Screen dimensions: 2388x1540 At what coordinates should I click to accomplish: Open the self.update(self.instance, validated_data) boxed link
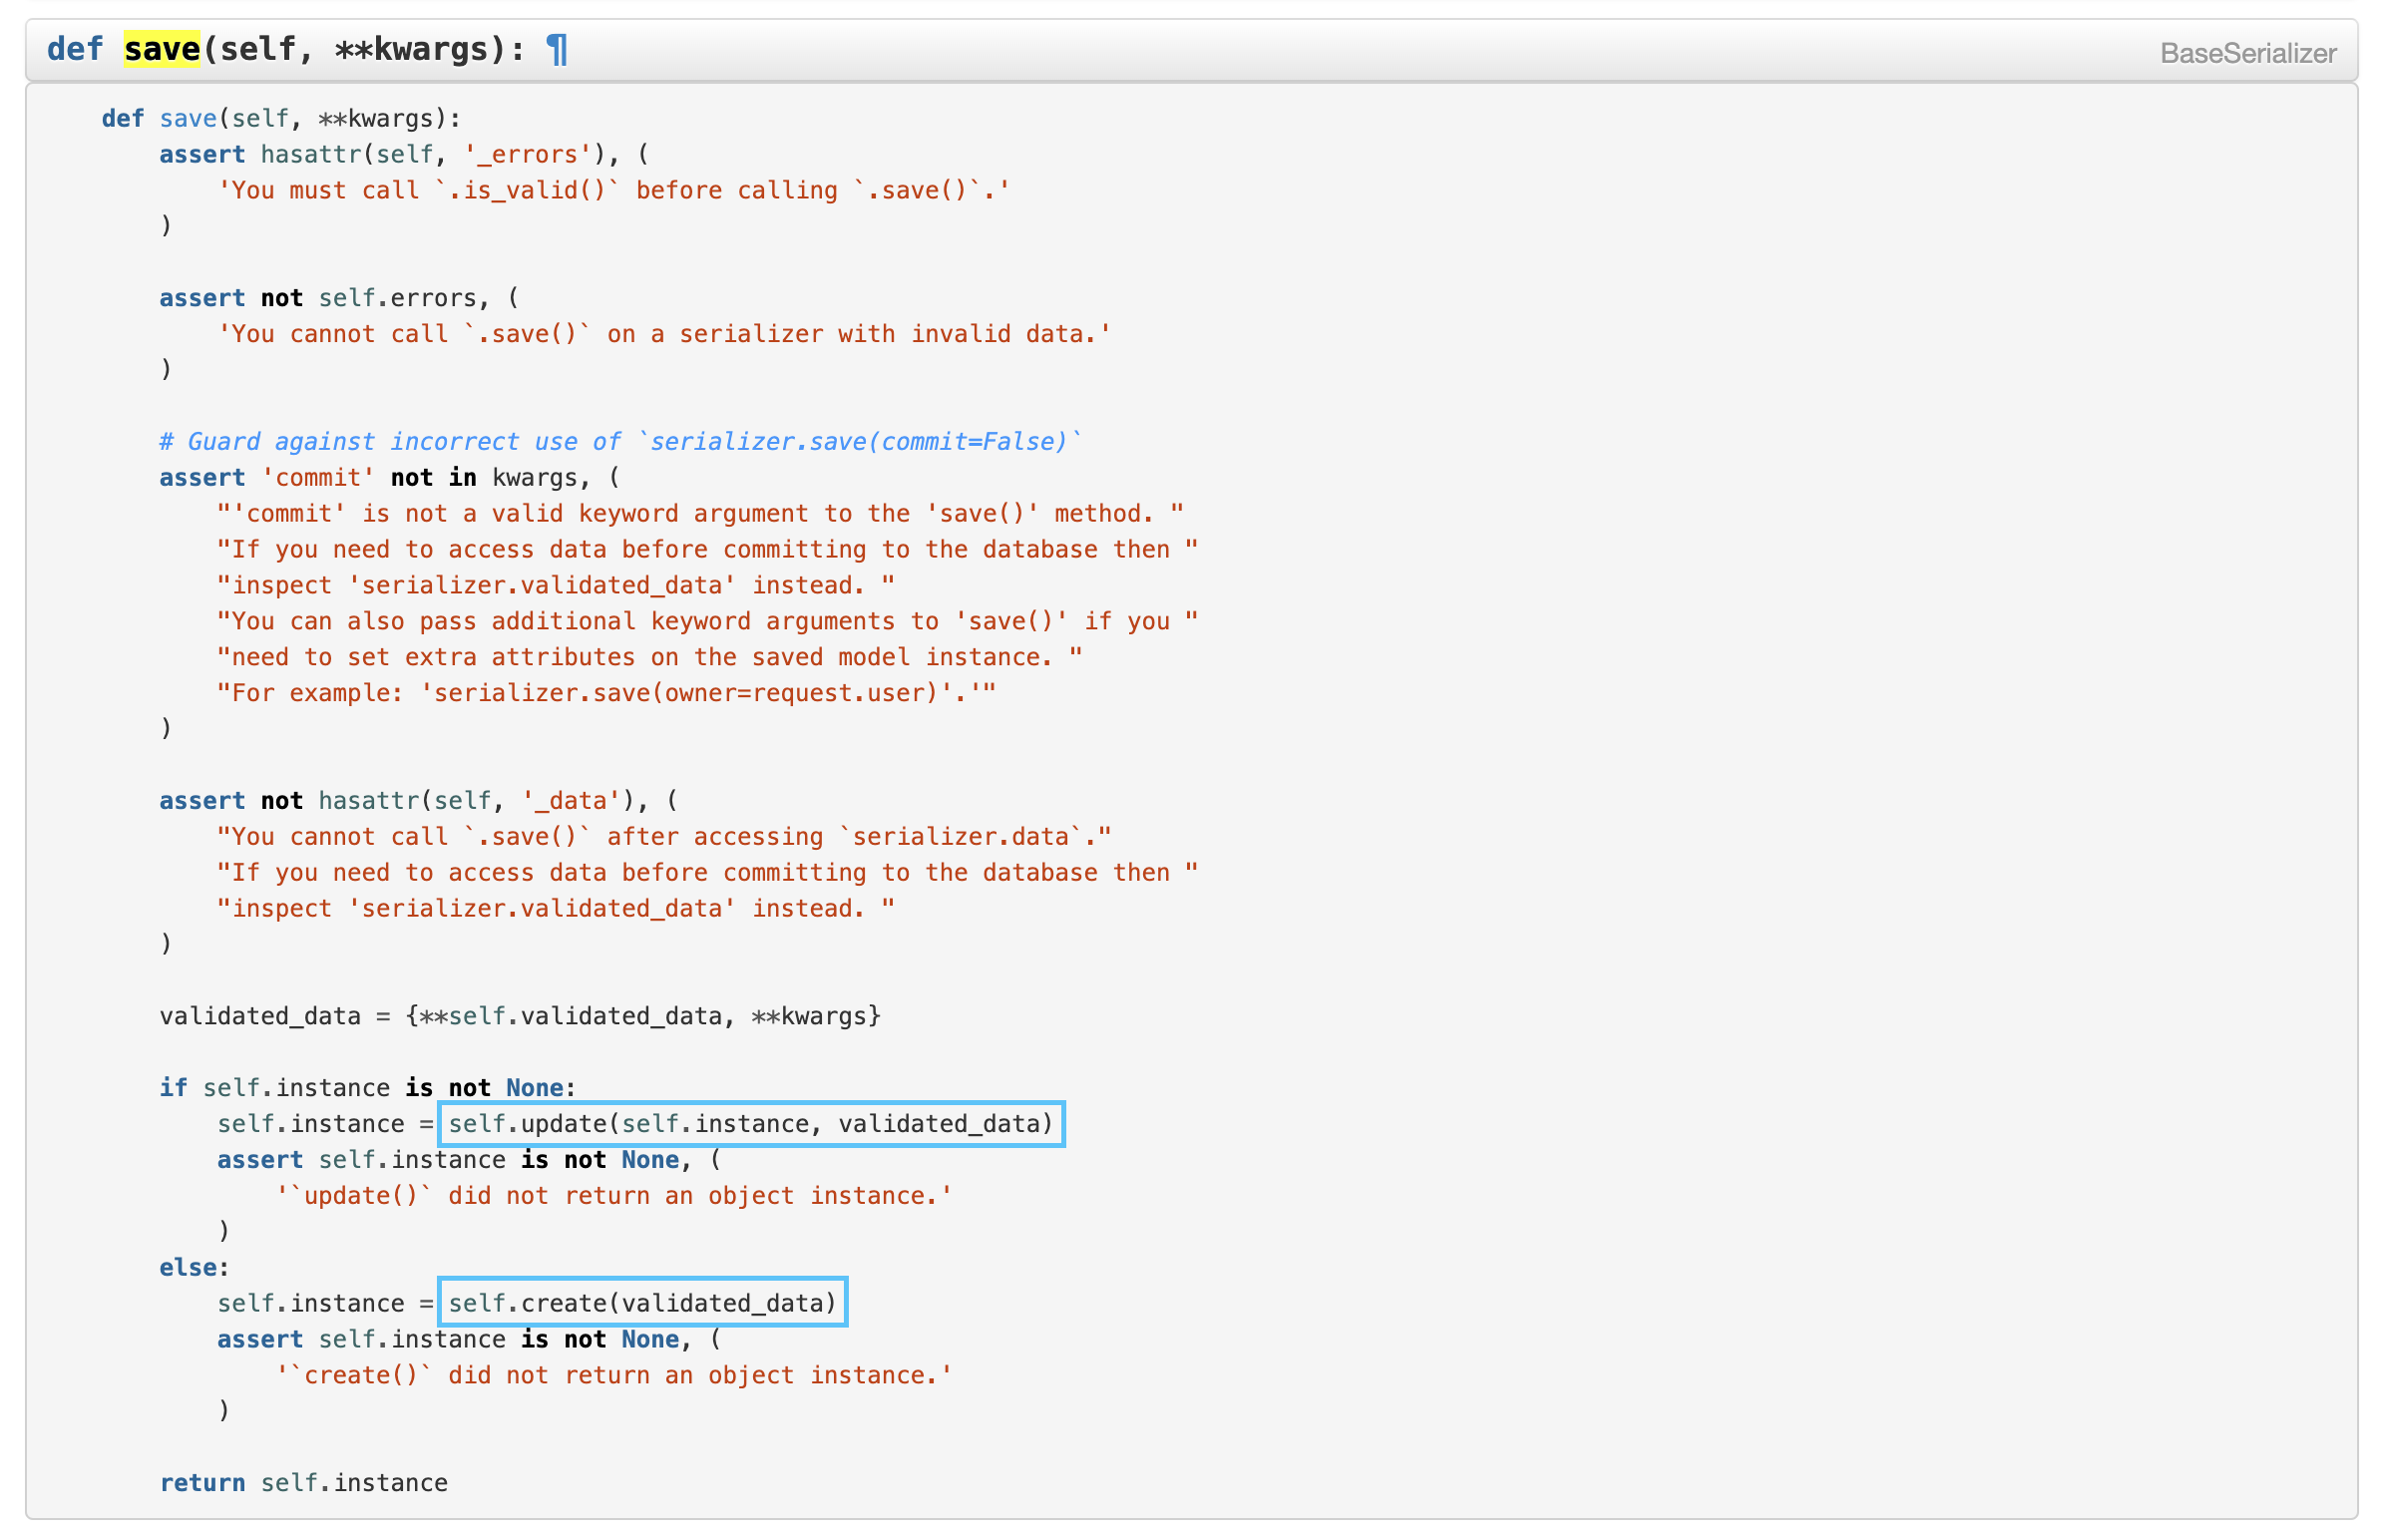750,1124
